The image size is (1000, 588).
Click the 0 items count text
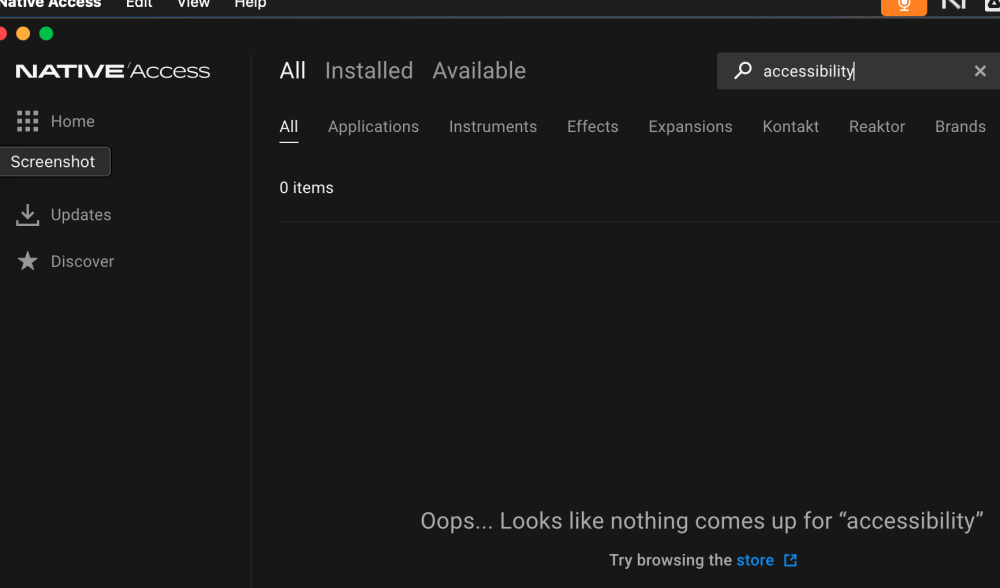tap(306, 187)
